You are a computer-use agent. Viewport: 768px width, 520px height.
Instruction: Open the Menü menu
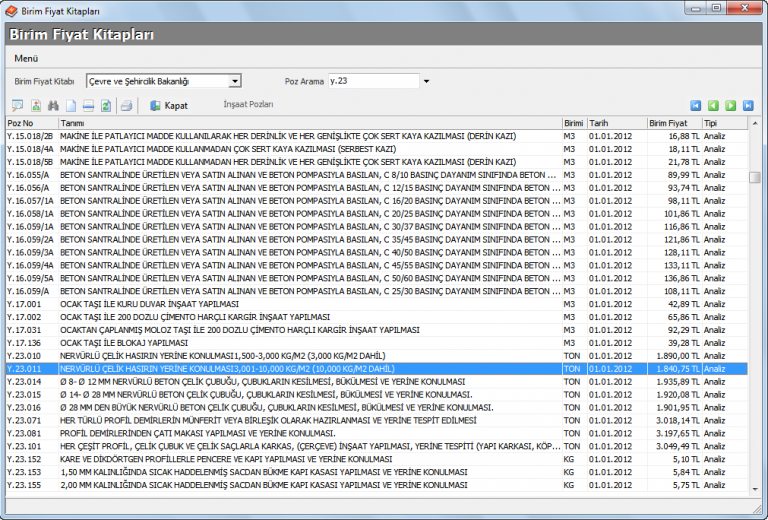[26, 59]
